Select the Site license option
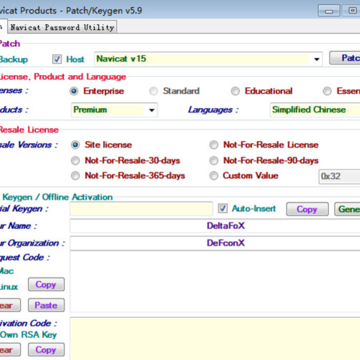The width and height of the screenshot is (360, 360). pos(76,145)
